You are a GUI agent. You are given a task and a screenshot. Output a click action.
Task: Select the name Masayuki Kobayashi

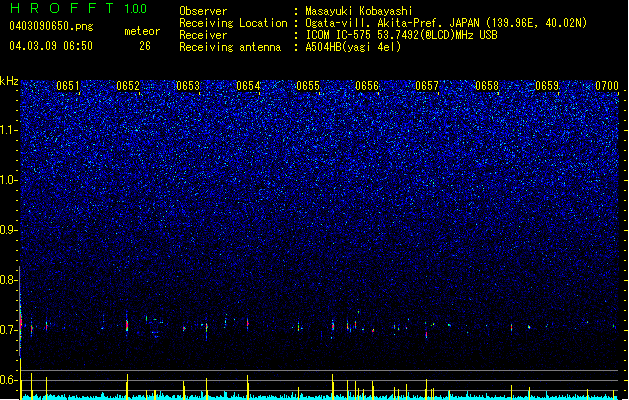tap(359, 11)
